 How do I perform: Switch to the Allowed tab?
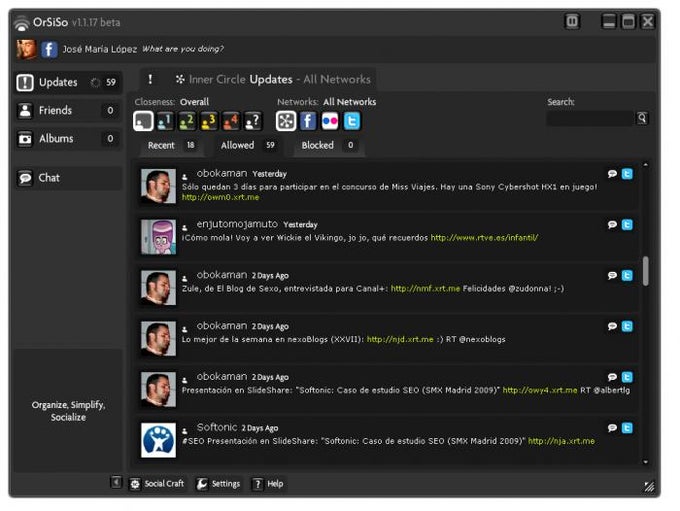click(x=247, y=145)
